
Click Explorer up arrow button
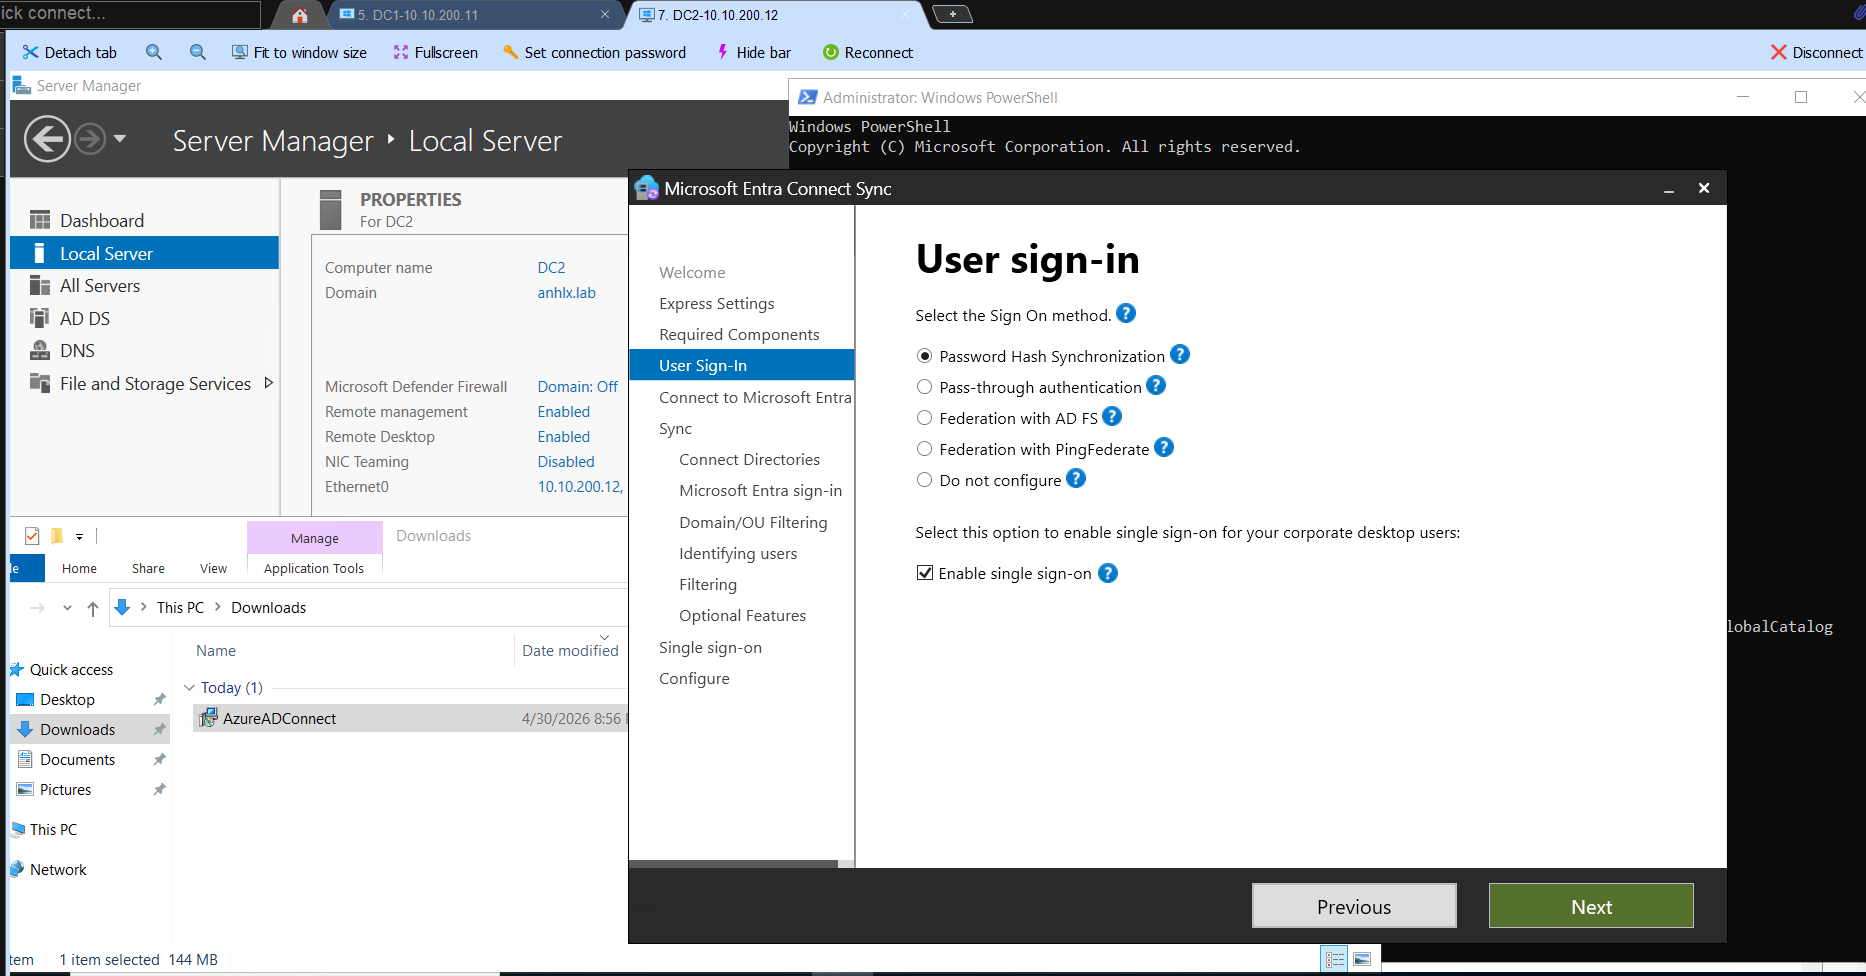pos(92,608)
